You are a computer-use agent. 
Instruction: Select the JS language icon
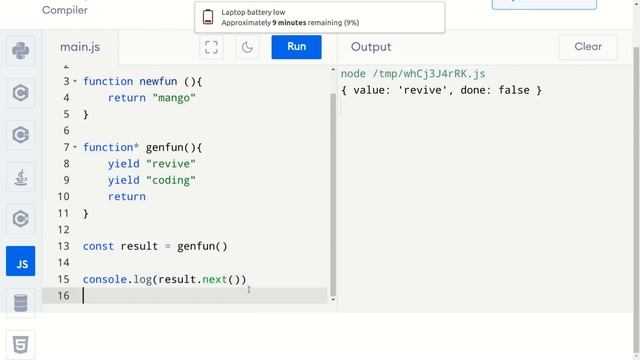[x=20, y=261]
